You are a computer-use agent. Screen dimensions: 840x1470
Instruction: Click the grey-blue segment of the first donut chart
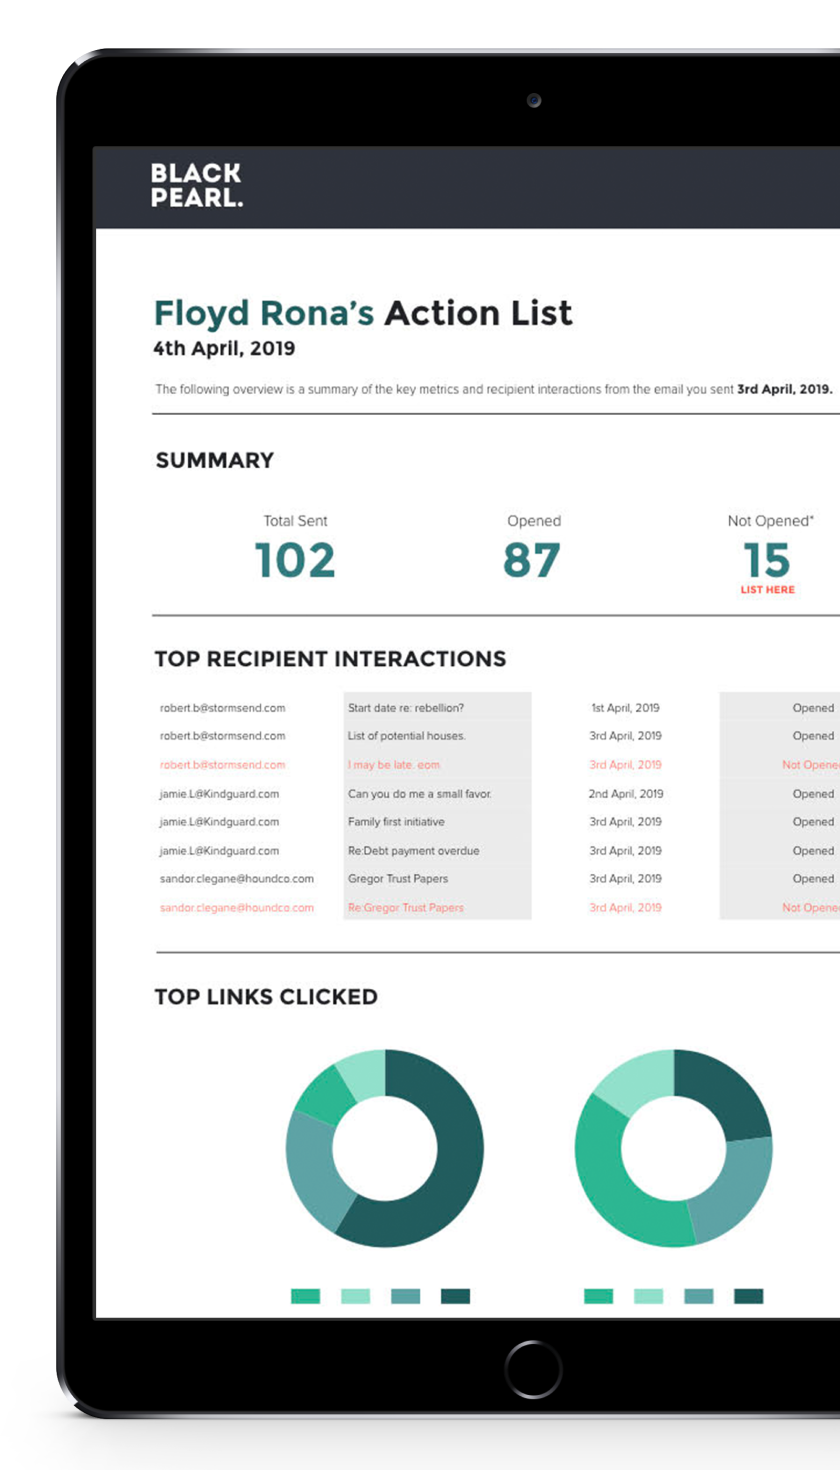(x=312, y=1170)
